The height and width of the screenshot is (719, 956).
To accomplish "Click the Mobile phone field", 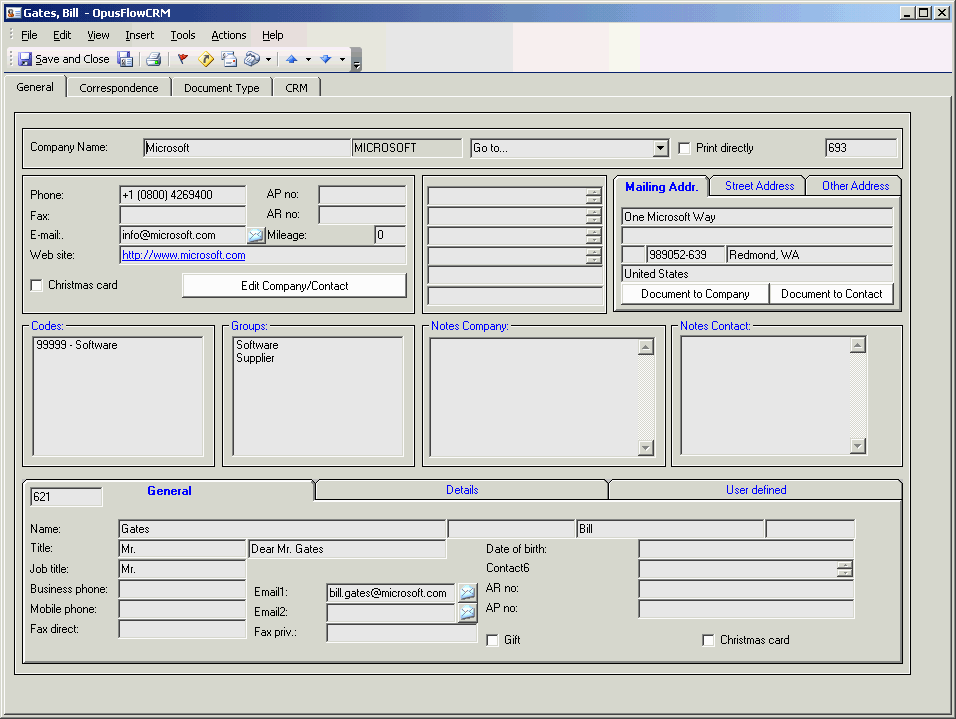I will tap(182, 609).
